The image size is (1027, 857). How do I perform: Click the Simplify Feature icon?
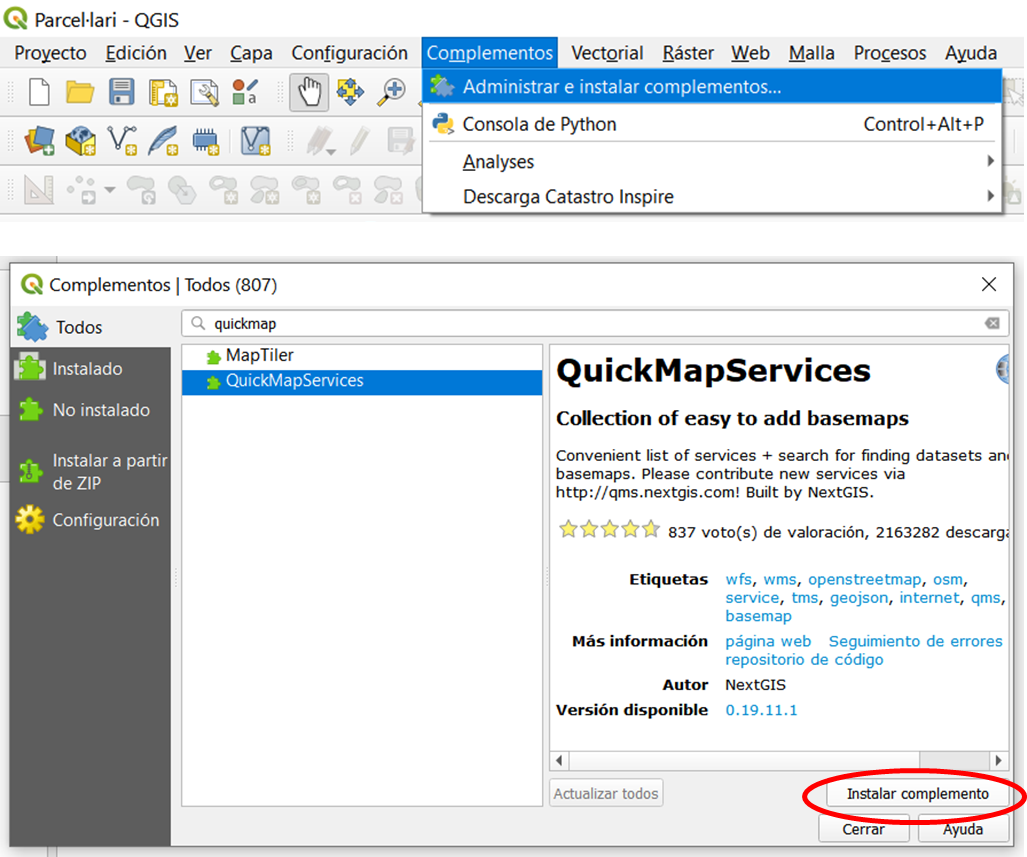(182, 191)
